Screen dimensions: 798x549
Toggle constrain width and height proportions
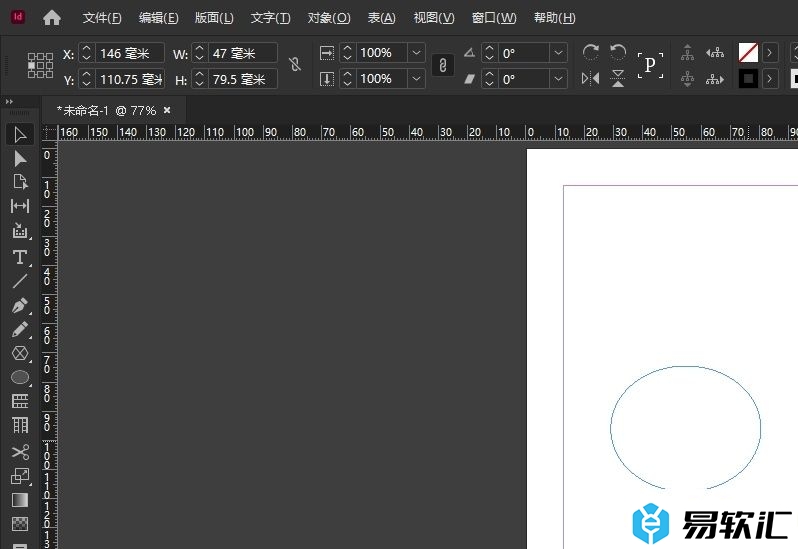pos(295,64)
